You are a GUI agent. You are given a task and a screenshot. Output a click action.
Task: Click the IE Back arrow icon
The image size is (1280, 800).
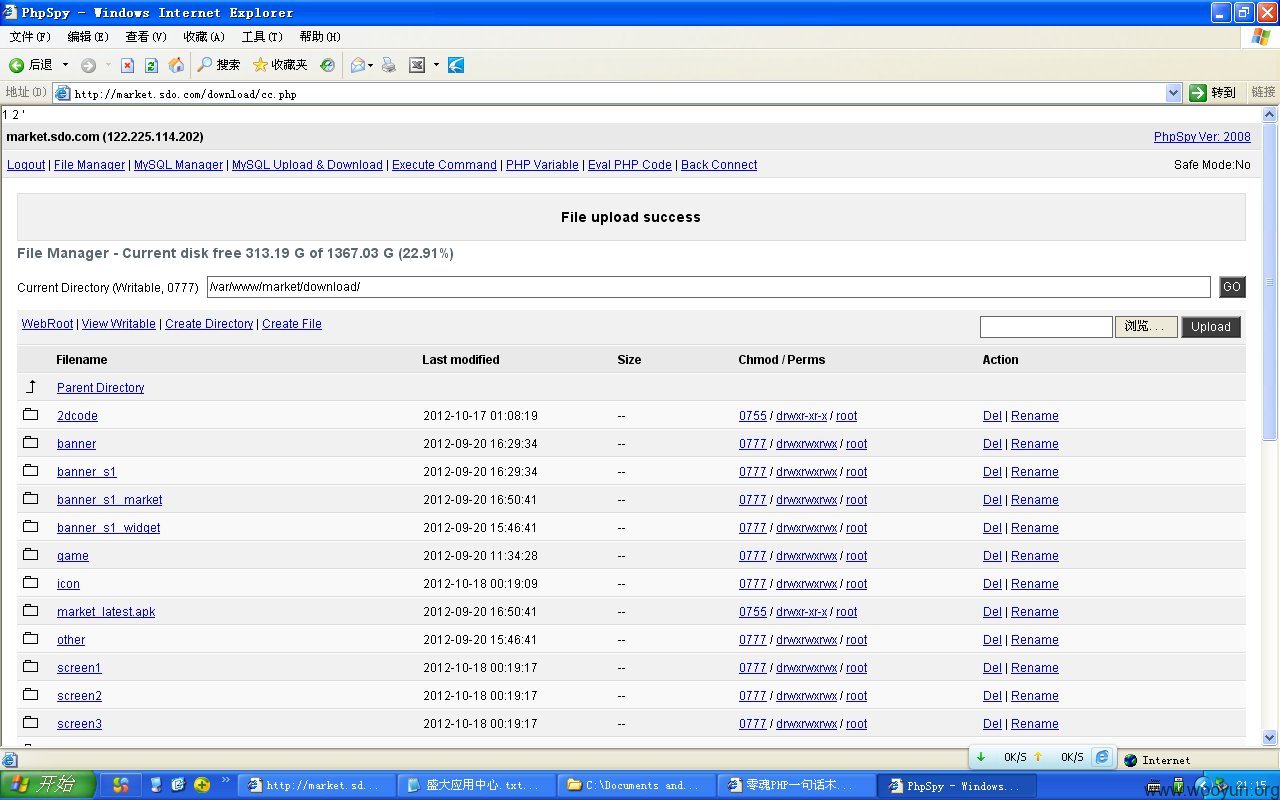(17, 65)
